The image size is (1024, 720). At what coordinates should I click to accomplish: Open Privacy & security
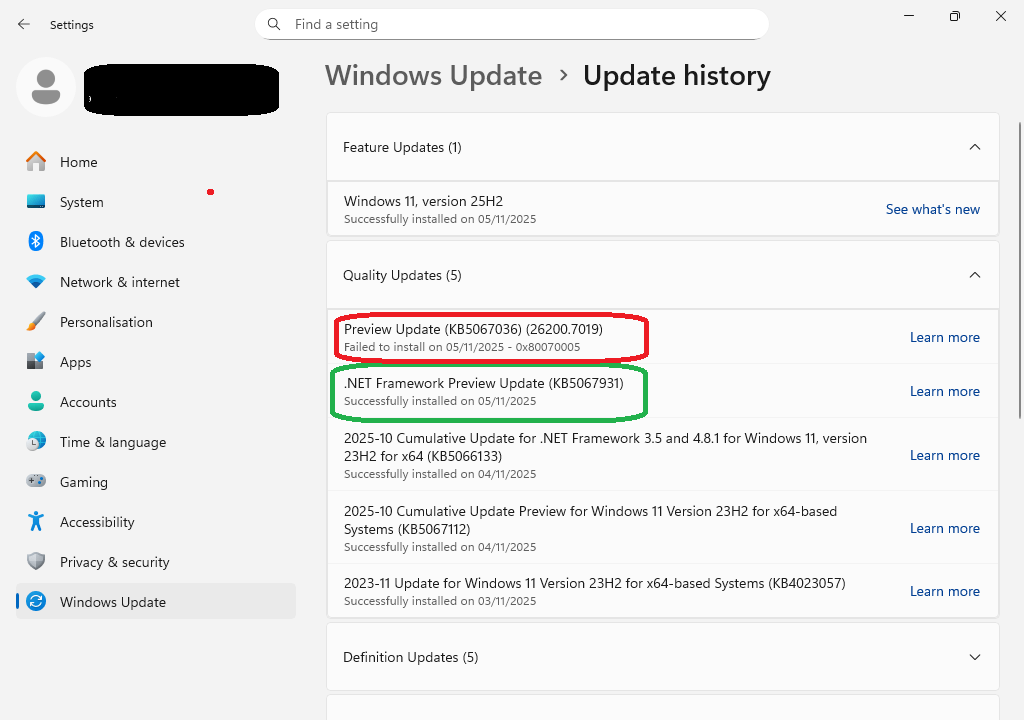pos(156,562)
